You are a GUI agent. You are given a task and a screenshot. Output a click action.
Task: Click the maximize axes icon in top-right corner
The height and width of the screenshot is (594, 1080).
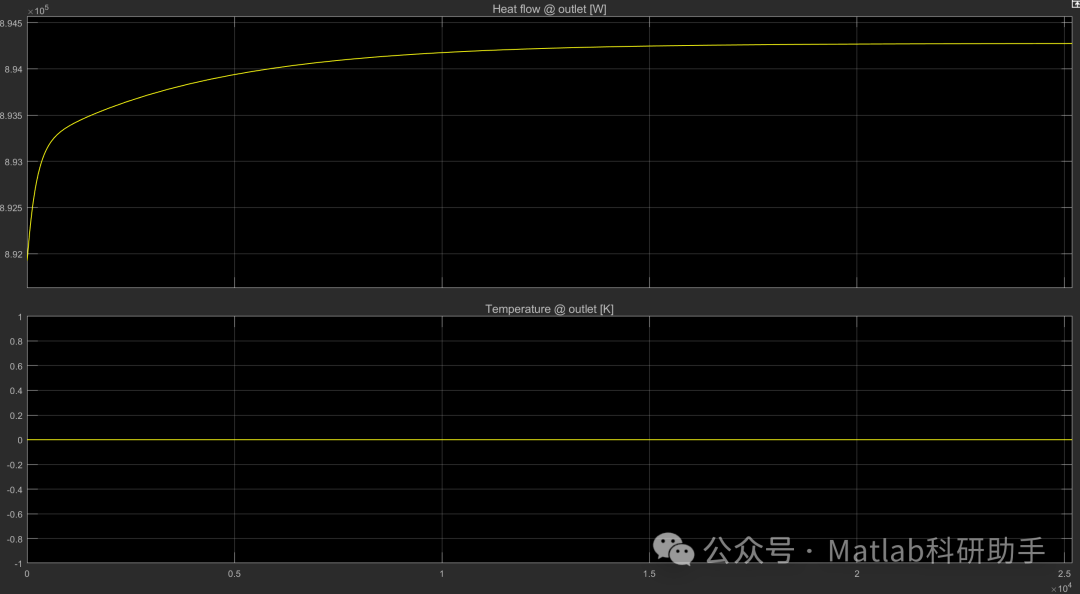[x=1075, y=4]
